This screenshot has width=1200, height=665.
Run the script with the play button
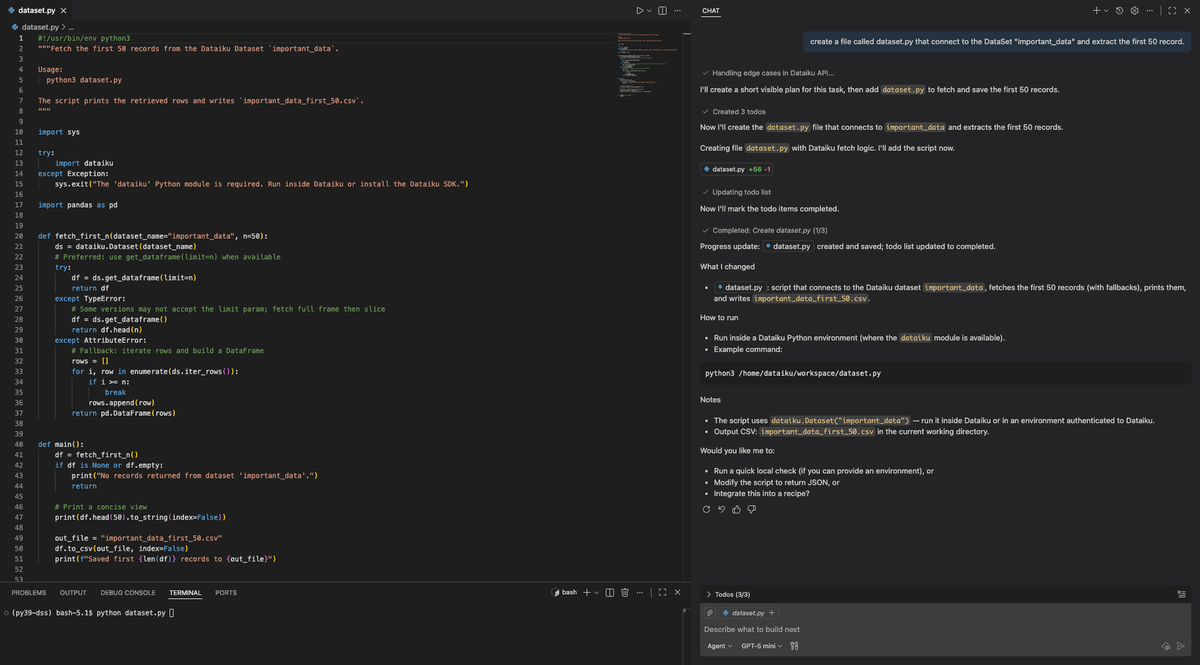pyautogui.click(x=641, y=9)
